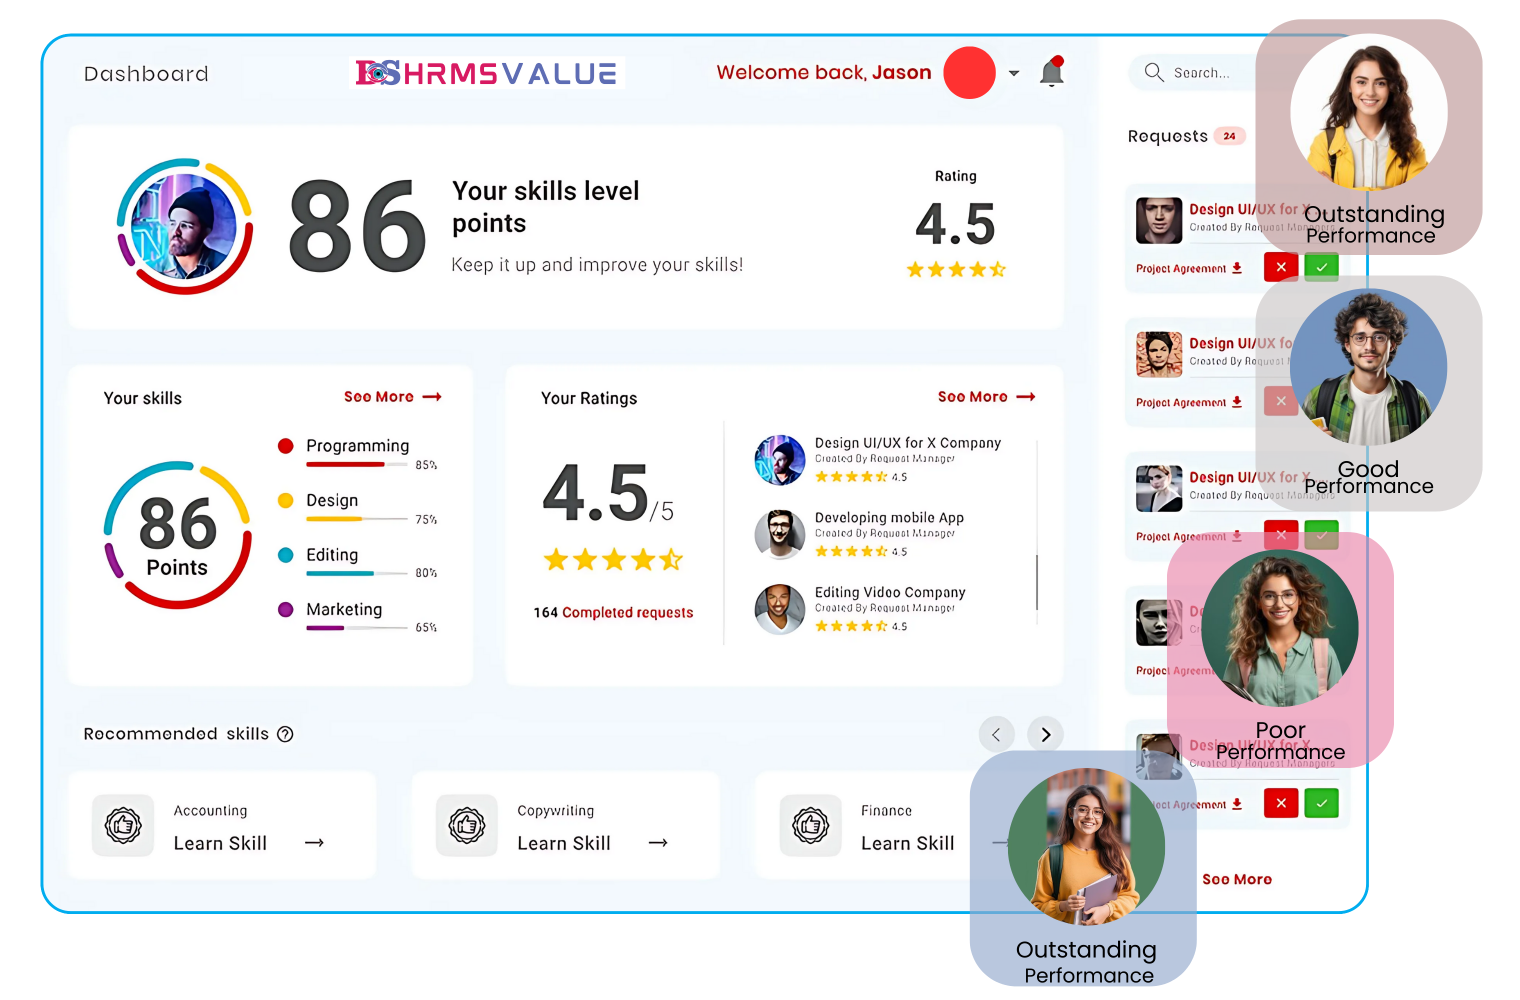Click See More under Requests list
Screen dimensions: 1520x1000
click(x=1237, y=879)
